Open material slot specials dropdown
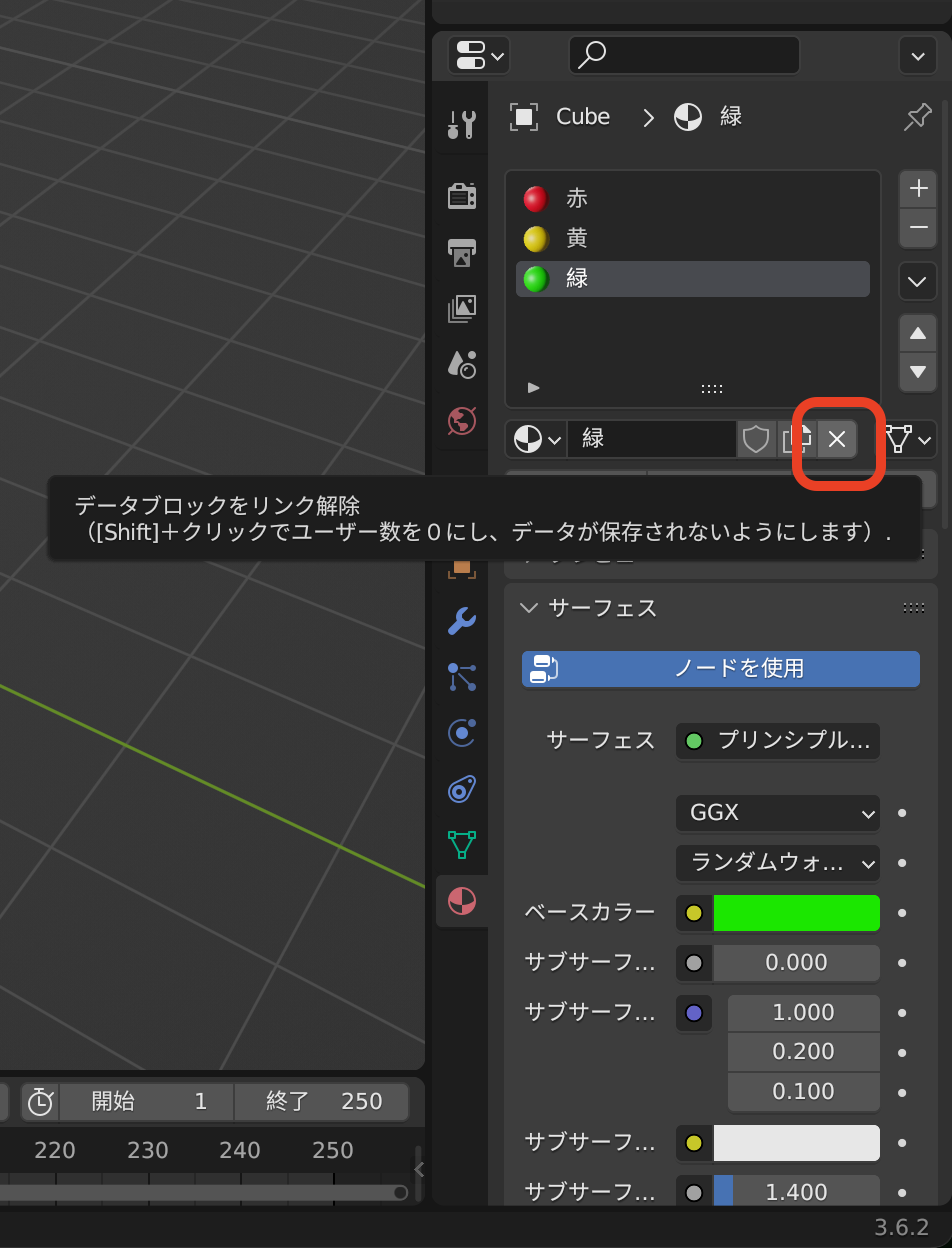This screenshot has width=952, height=1248. (x=918, y=281)
